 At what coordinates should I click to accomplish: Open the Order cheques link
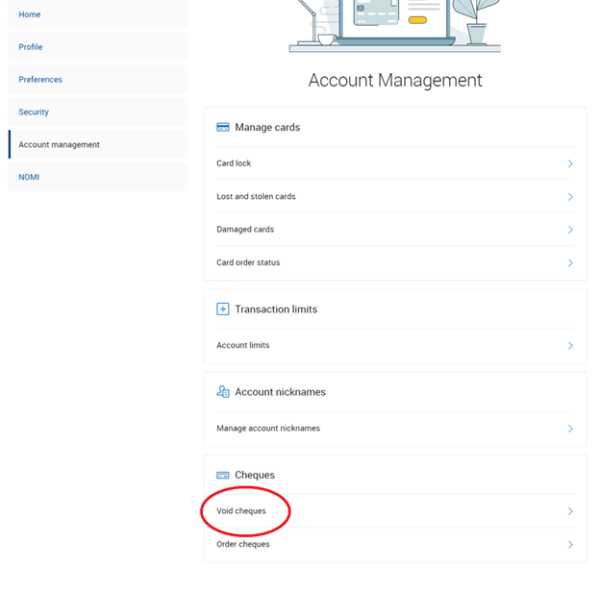pos(243,545)
